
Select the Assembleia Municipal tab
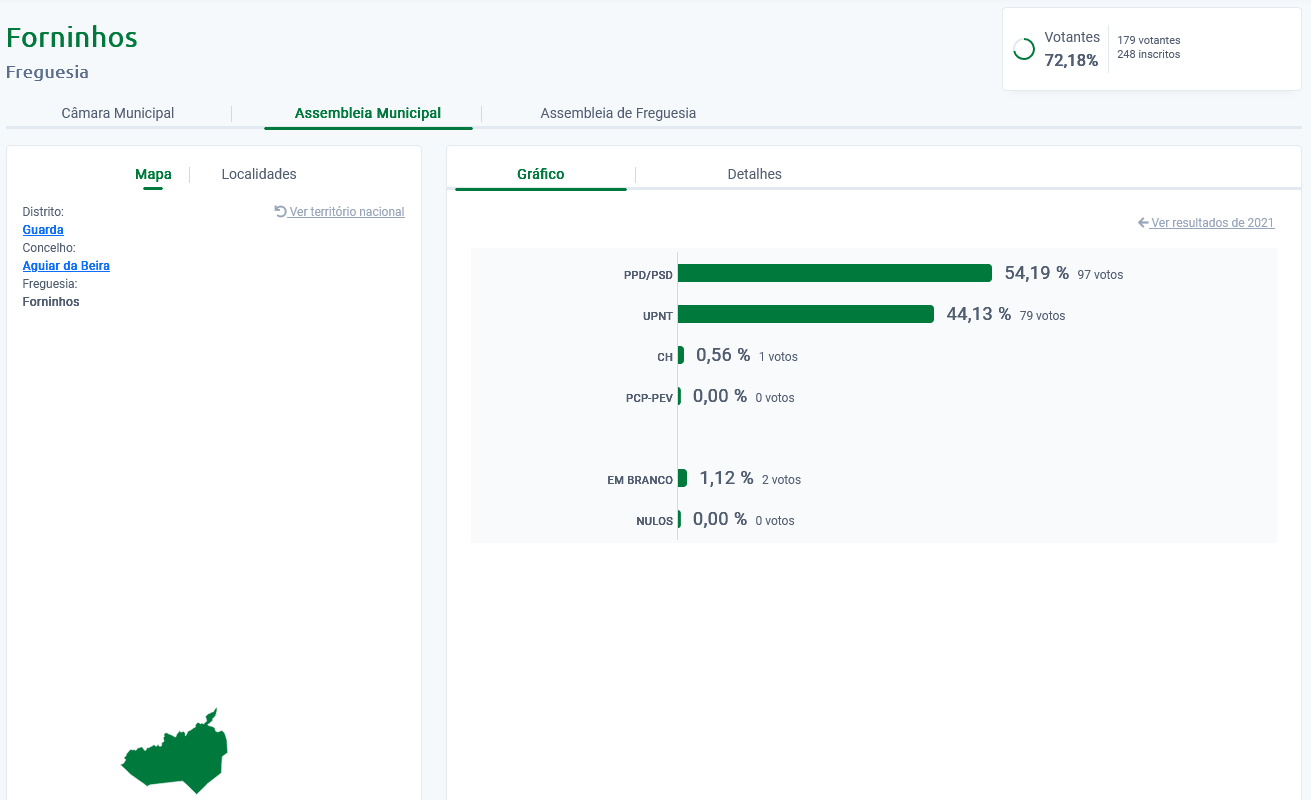pyautogui.click(x=367, y=113)
